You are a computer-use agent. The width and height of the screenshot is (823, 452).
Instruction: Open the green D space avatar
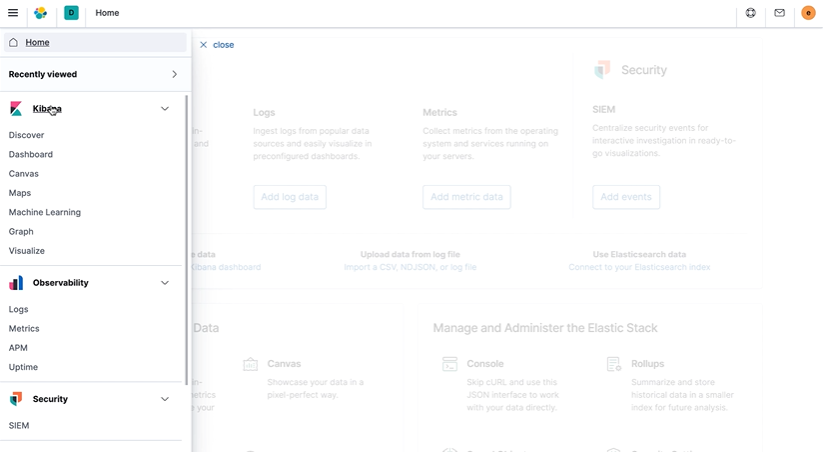(71, 13)
